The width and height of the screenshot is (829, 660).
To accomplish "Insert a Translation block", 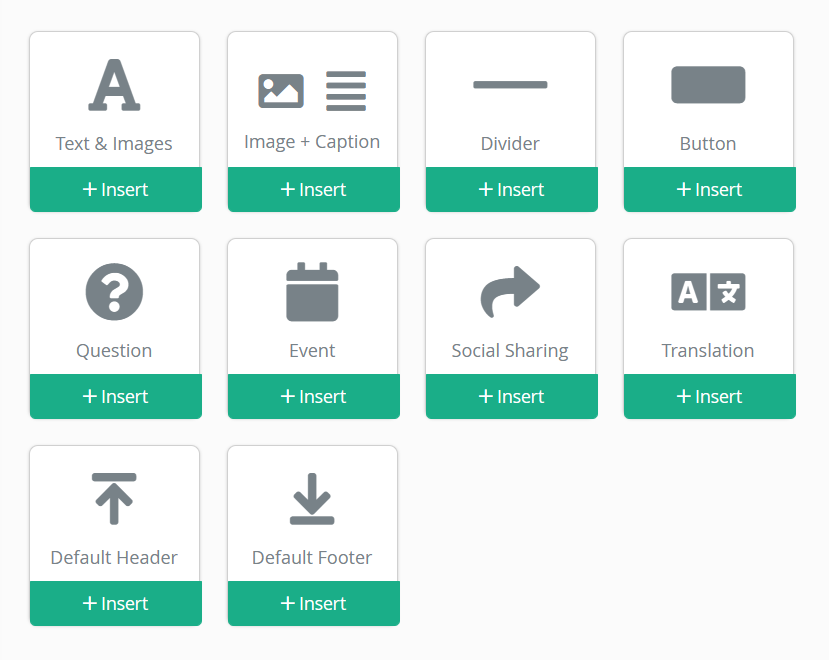I will (709, 397).
